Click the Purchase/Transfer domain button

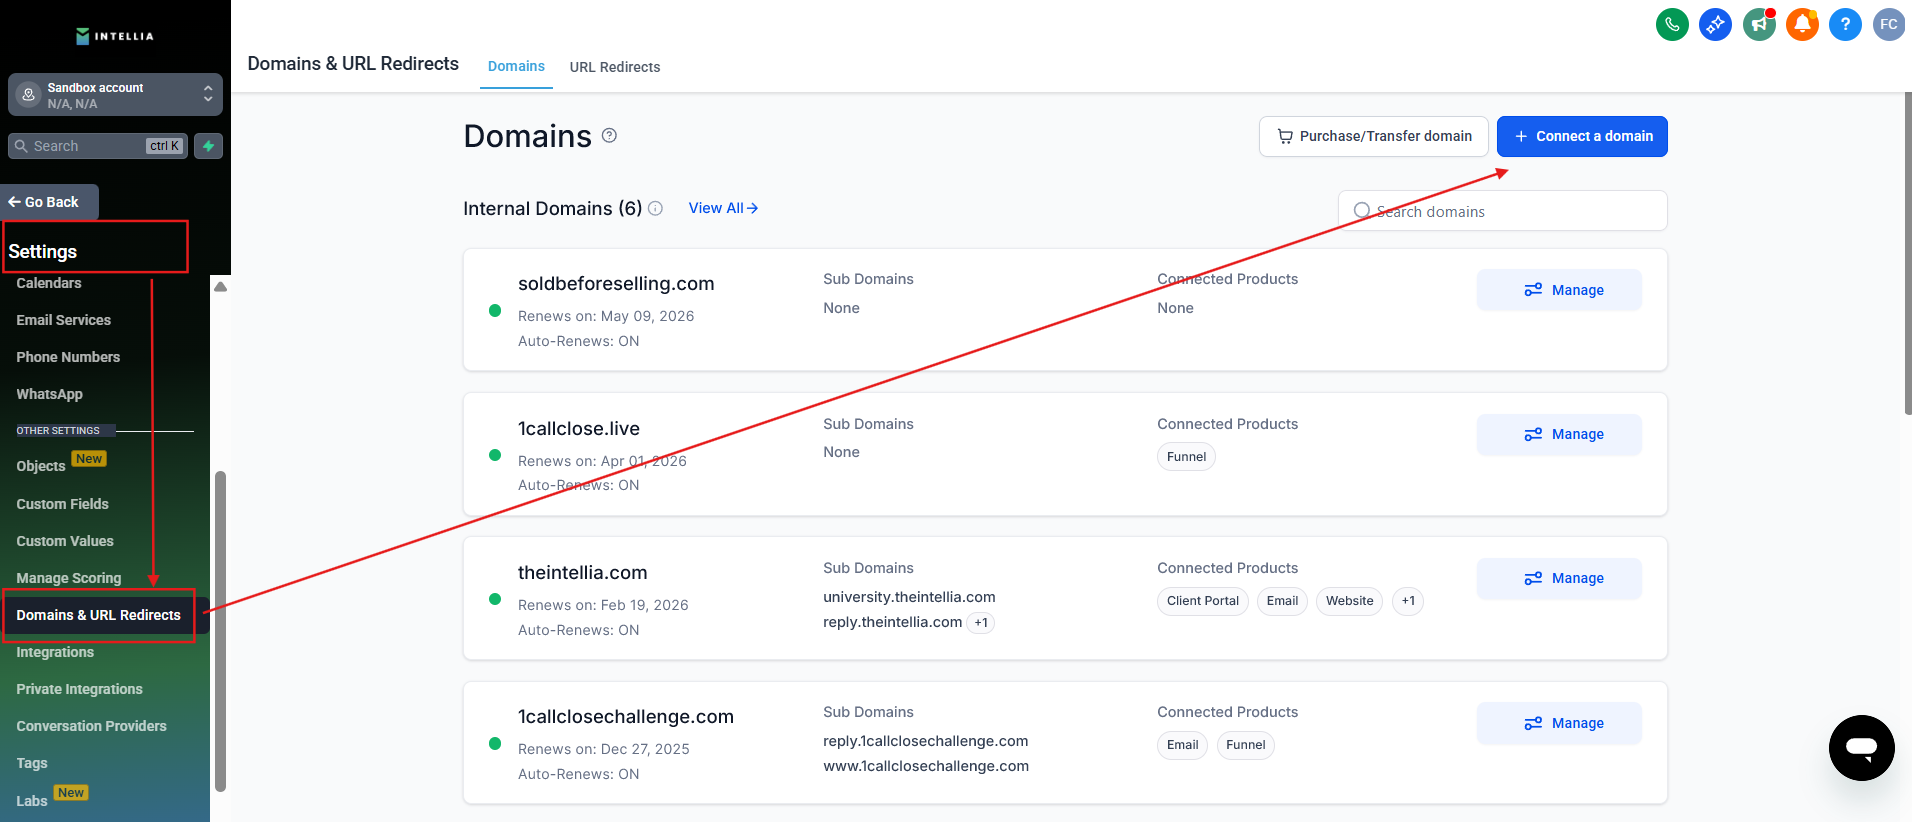(x=1373, y=136)
